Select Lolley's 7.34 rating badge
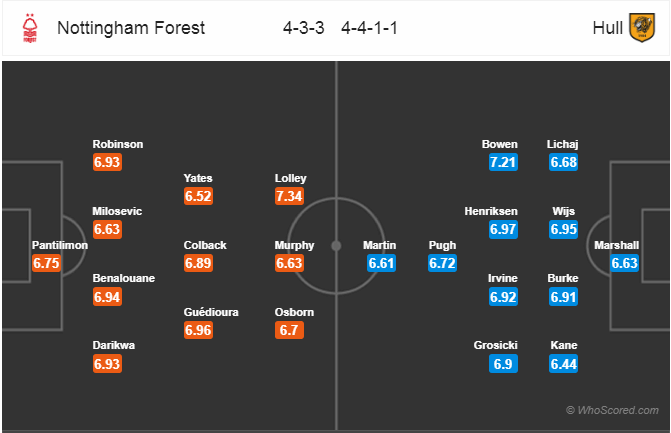Viewport: 671px width, 433px height. point(289,196)
